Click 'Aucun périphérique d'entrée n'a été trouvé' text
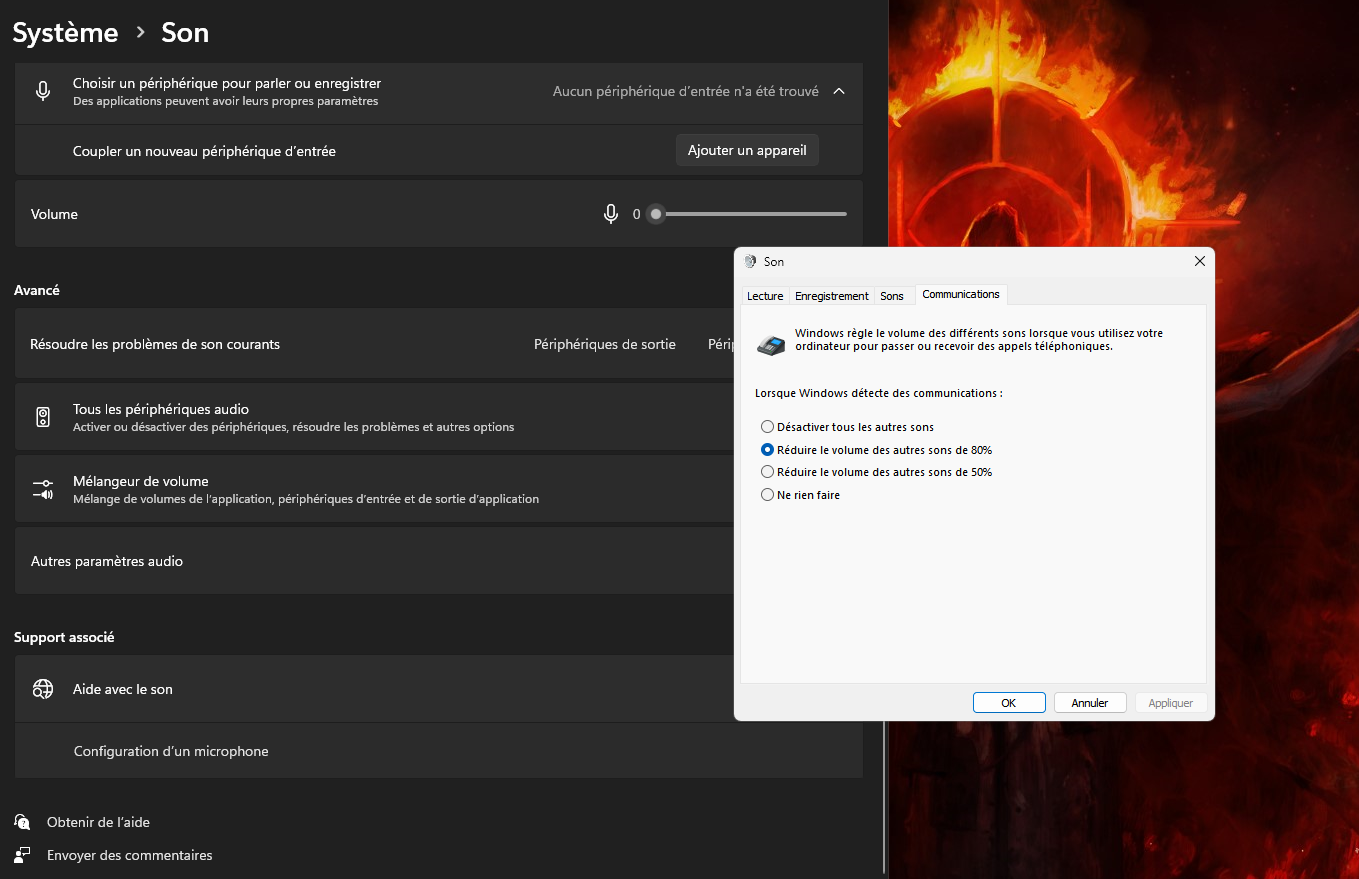 (x=686, y=91)
